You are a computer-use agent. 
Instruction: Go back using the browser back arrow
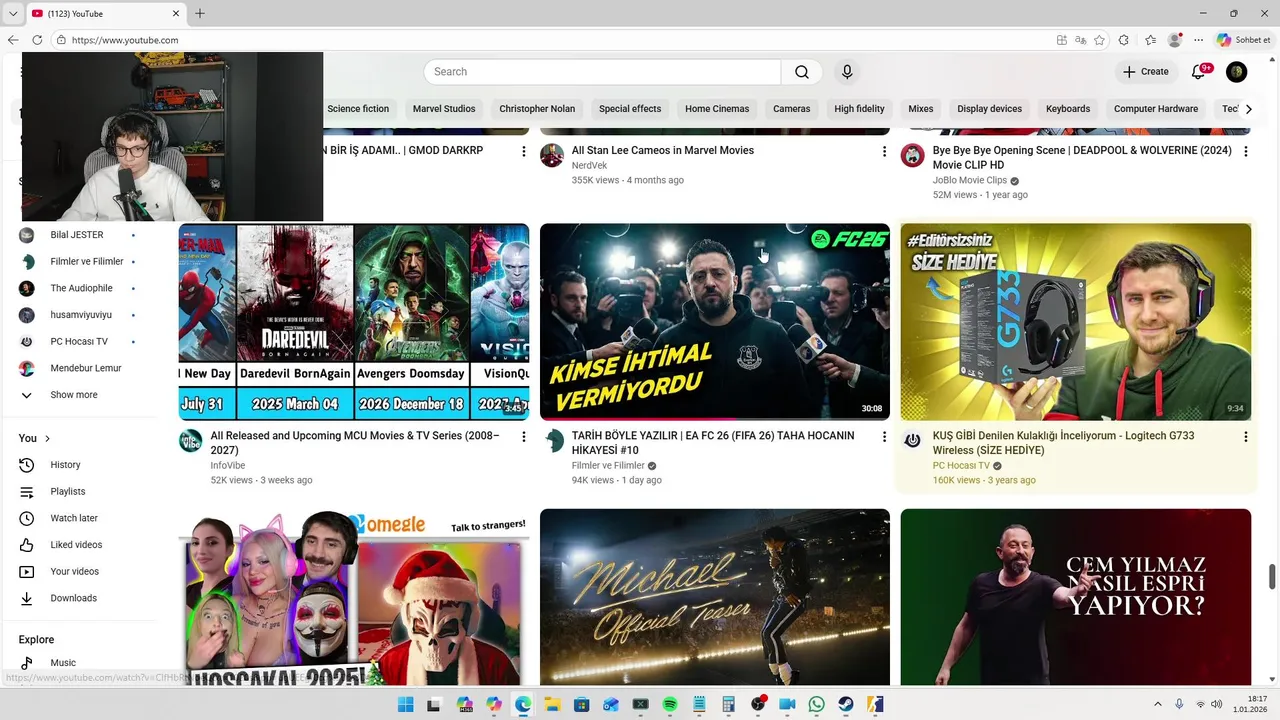pyautogui.click(x=13, y=40)
